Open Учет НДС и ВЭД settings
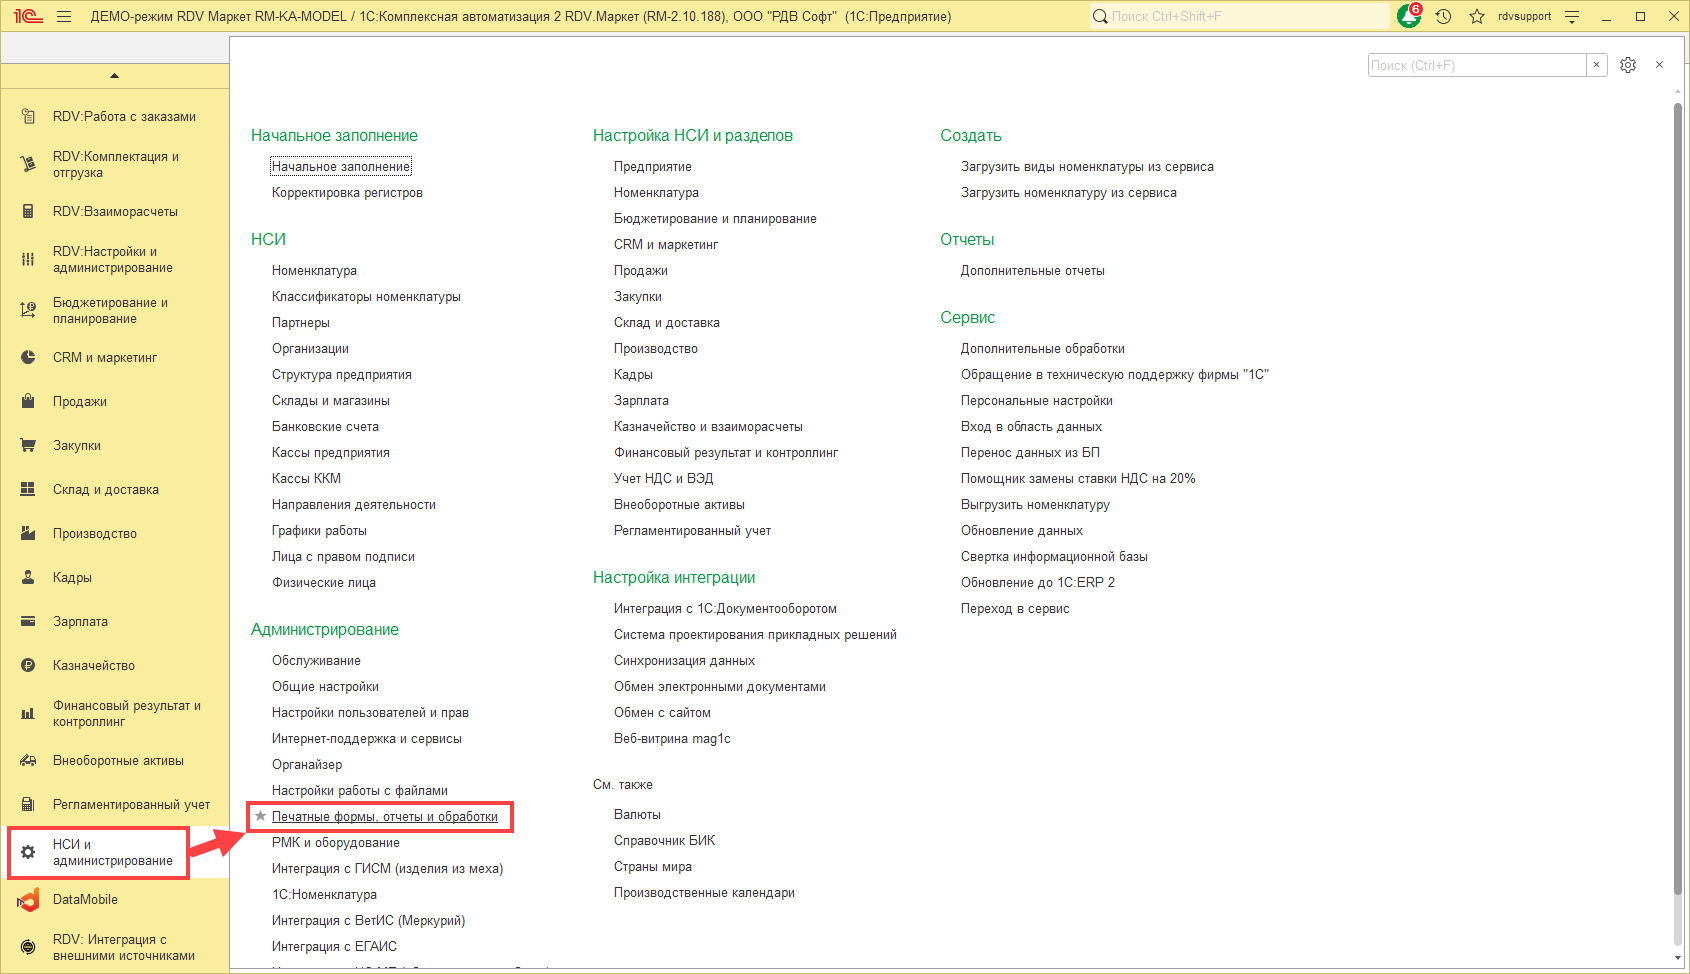Image resolution: width=1690 pixels, height=974 pixels. [664, 479]
